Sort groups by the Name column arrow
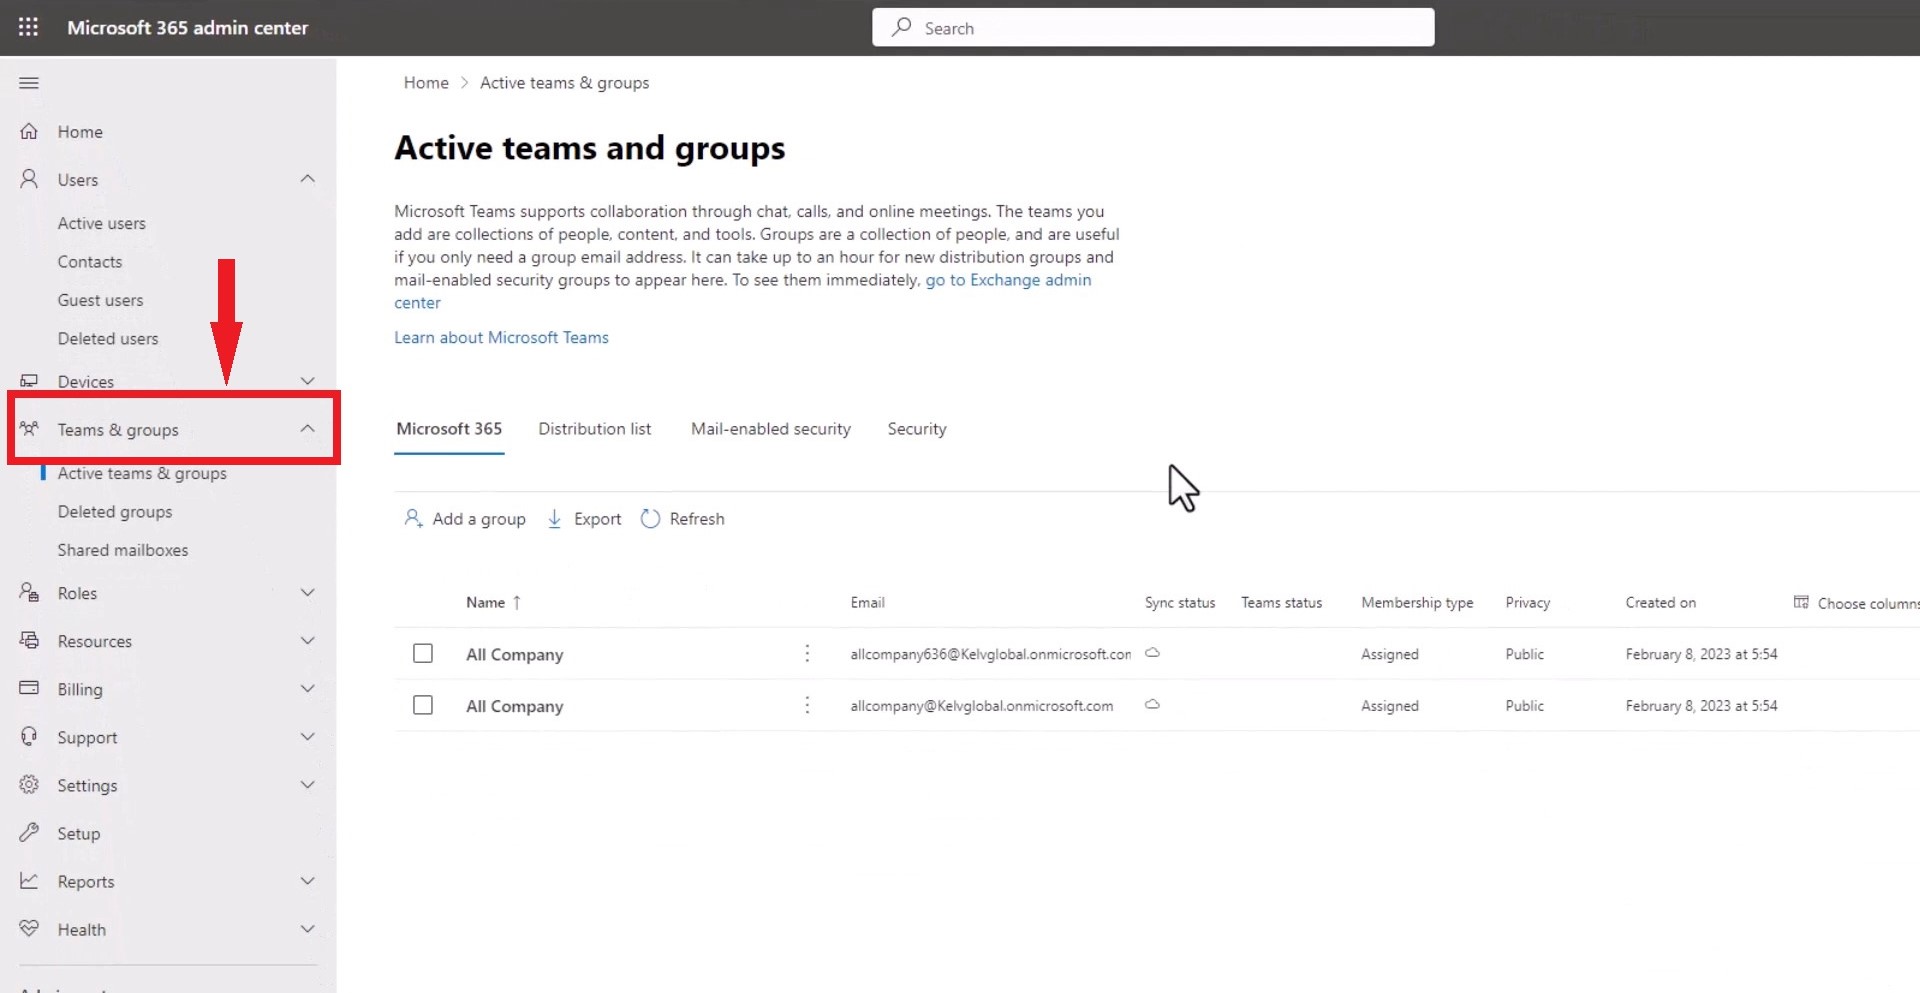1920x993 pixels. coord(518,602)
